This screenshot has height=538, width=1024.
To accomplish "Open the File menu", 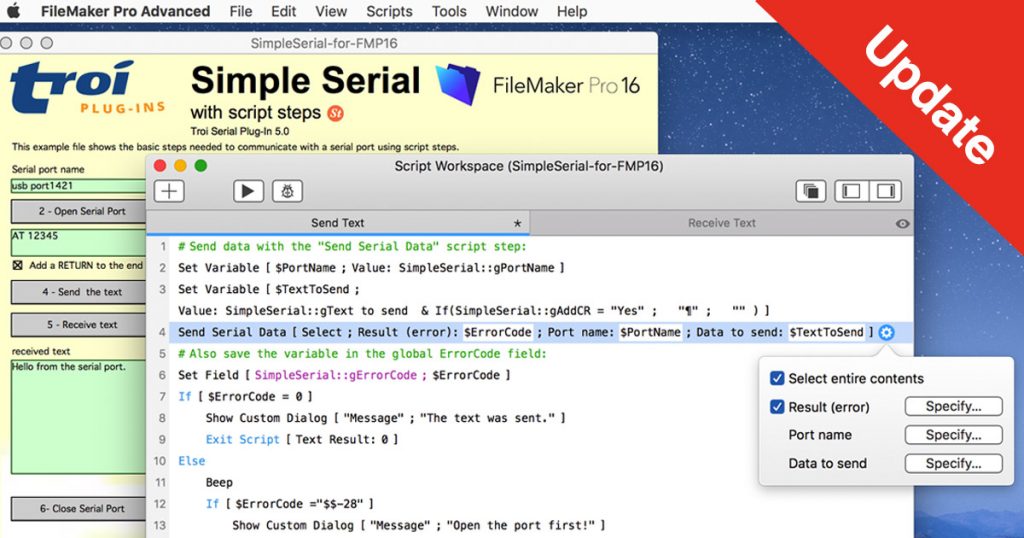I will pyautogui.click(x=241, y=11).
